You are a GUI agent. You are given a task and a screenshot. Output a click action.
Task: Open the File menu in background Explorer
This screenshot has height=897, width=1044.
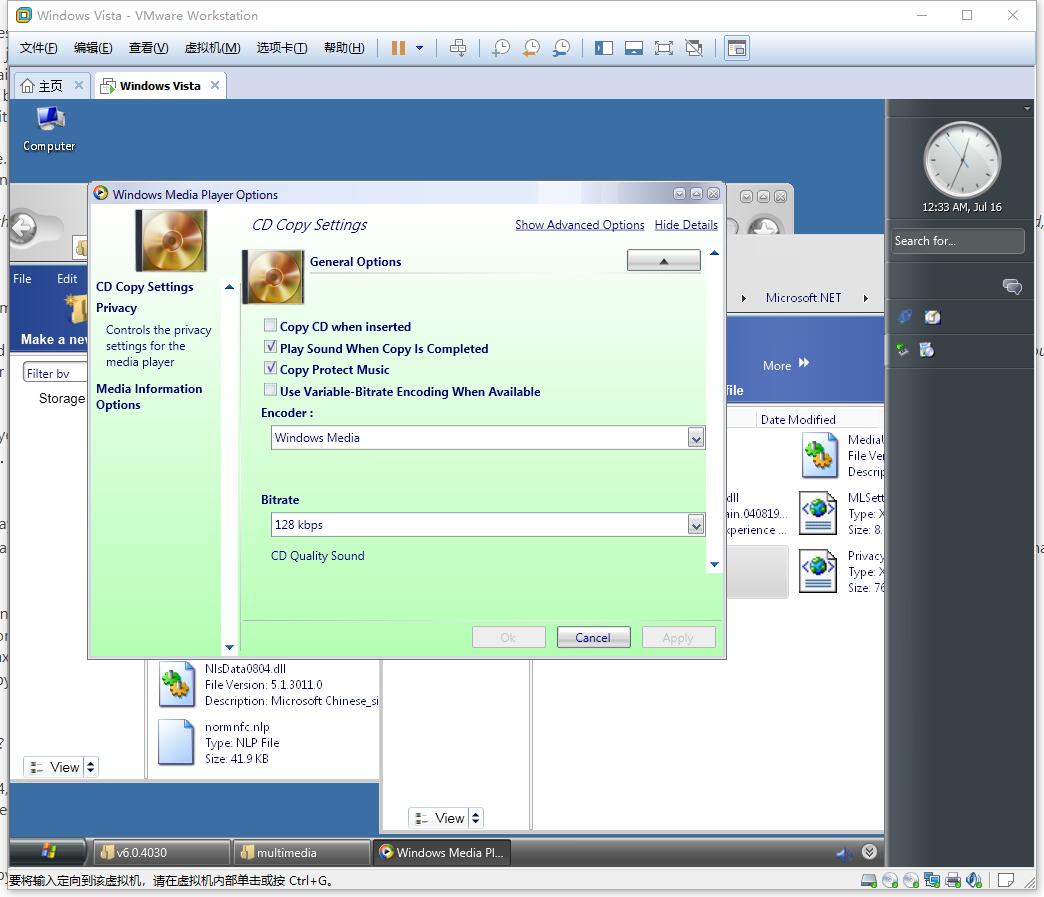[22, 279]
